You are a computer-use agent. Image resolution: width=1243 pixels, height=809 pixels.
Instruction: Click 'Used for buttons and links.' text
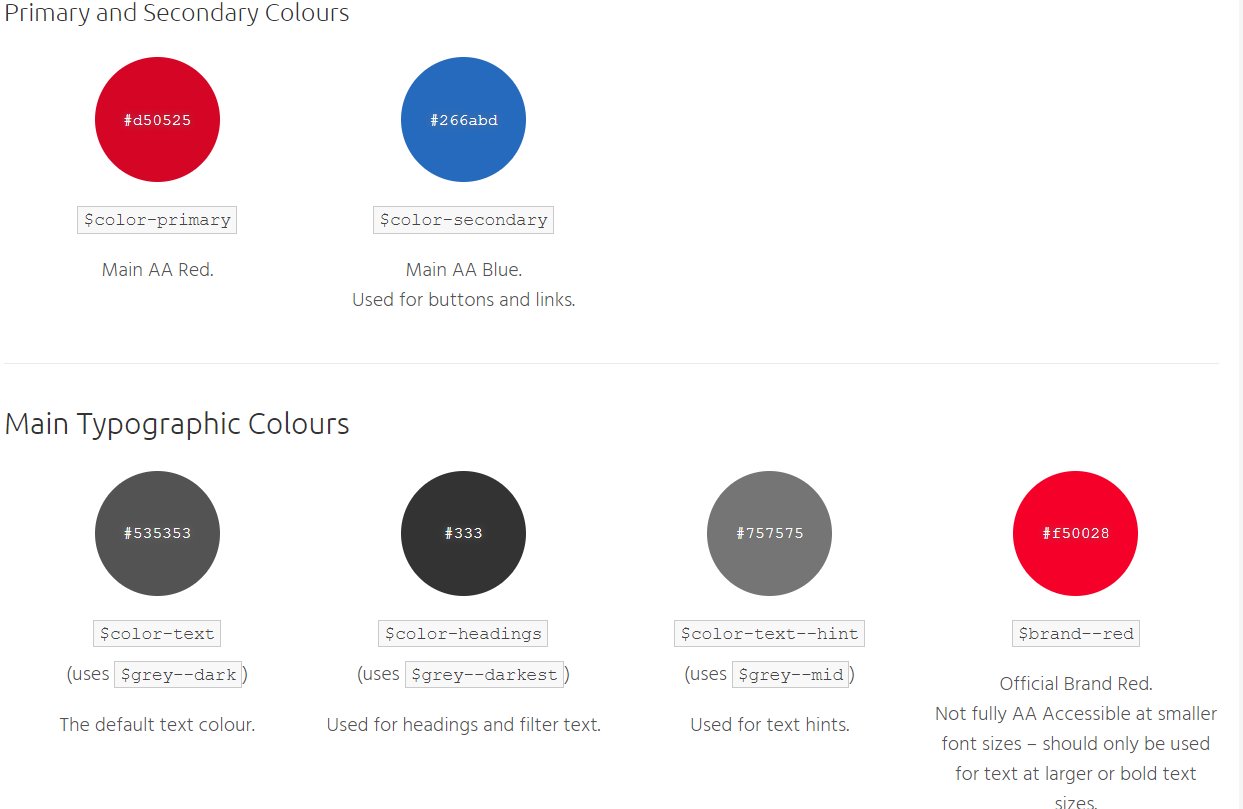pos(463,300)
